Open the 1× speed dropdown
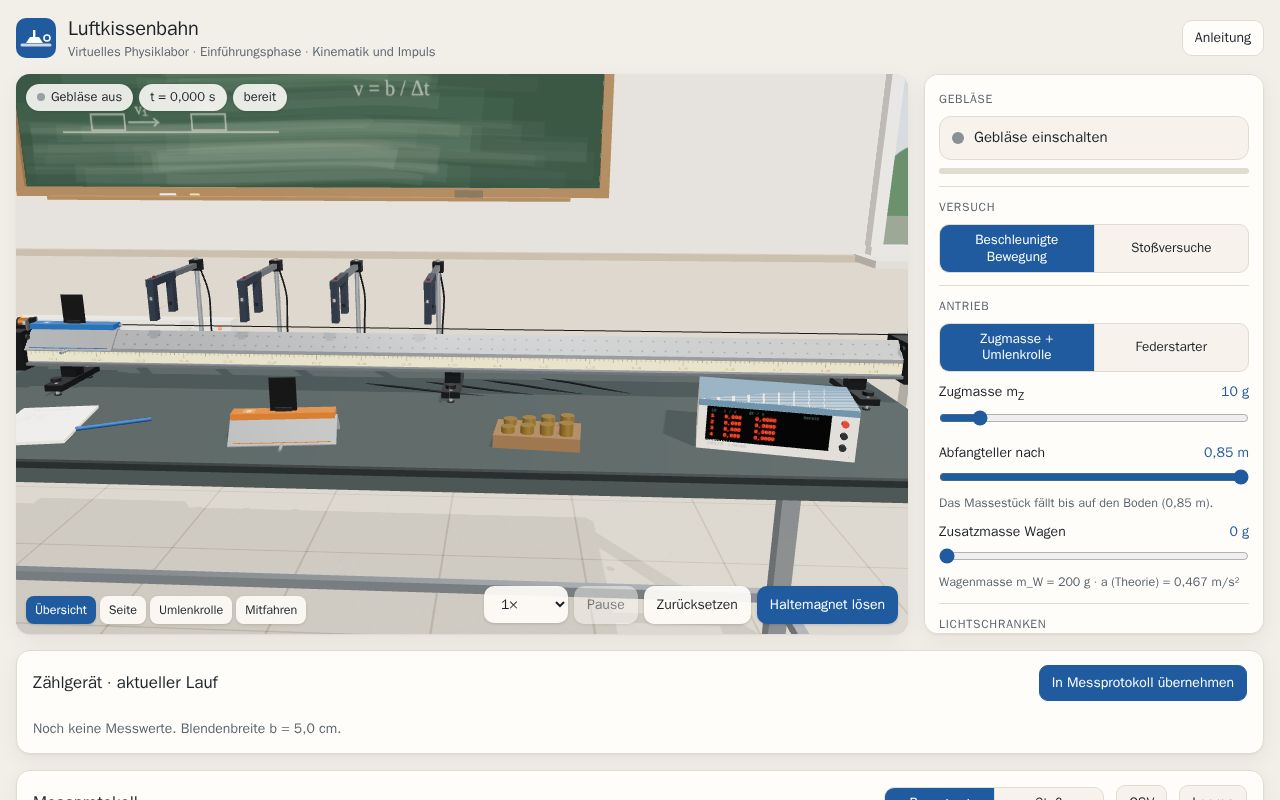 (x=526, y=605)
